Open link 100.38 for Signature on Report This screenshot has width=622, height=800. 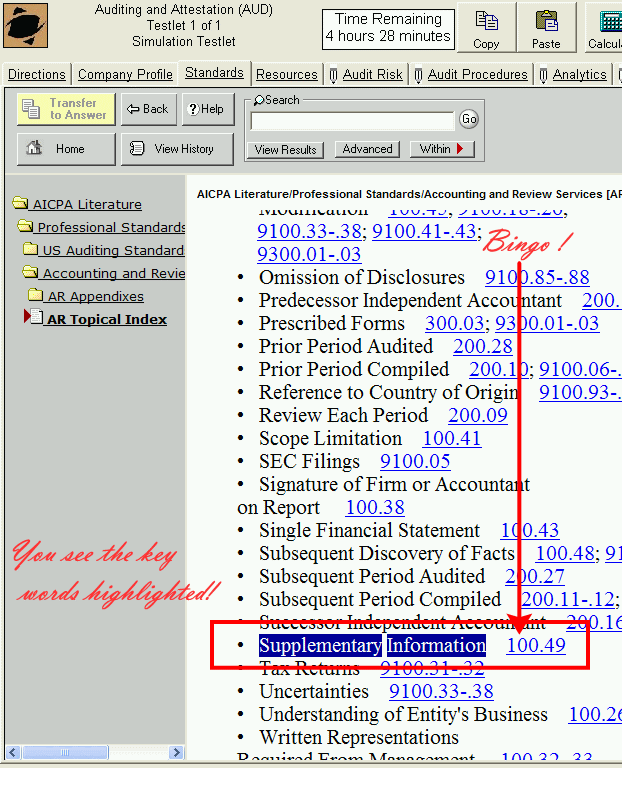tap(375, 508)
